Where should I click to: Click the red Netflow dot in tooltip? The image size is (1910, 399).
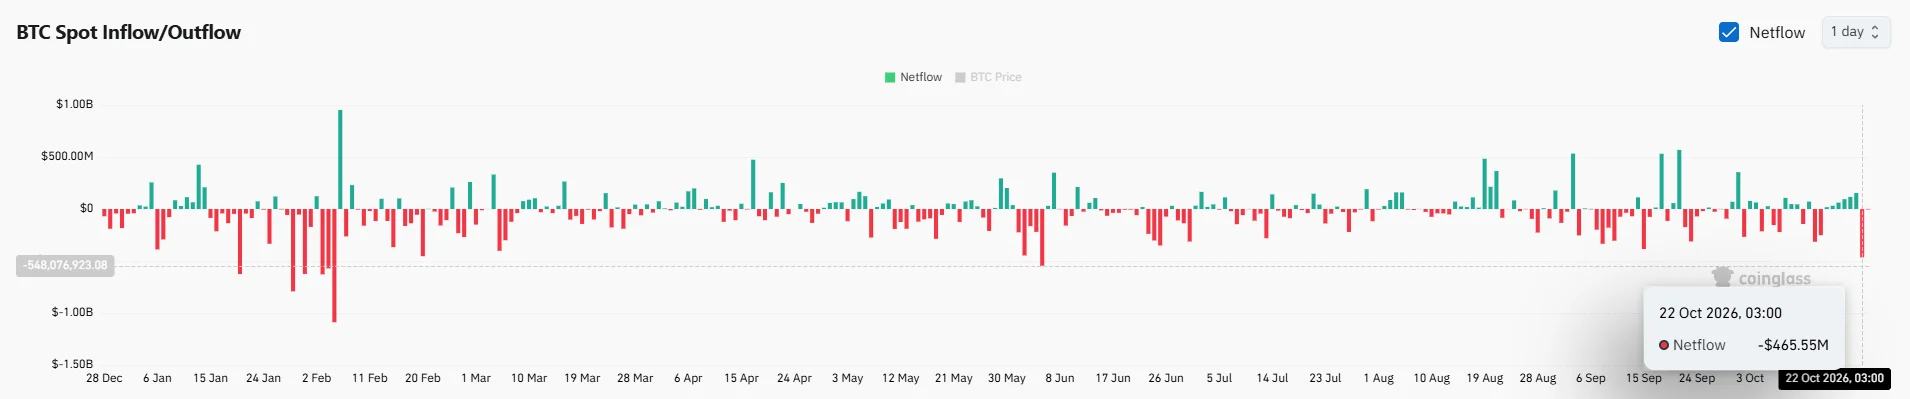point(1664,345)
